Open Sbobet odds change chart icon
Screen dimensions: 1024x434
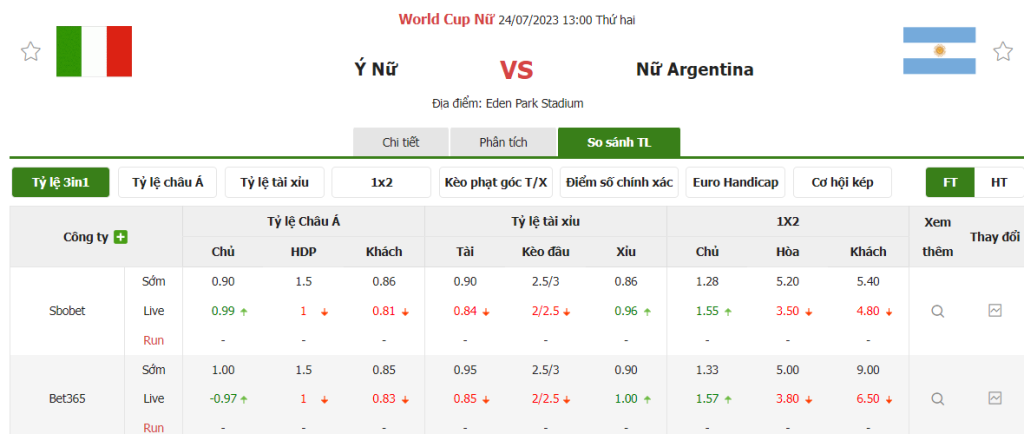[x=995, y=311]
